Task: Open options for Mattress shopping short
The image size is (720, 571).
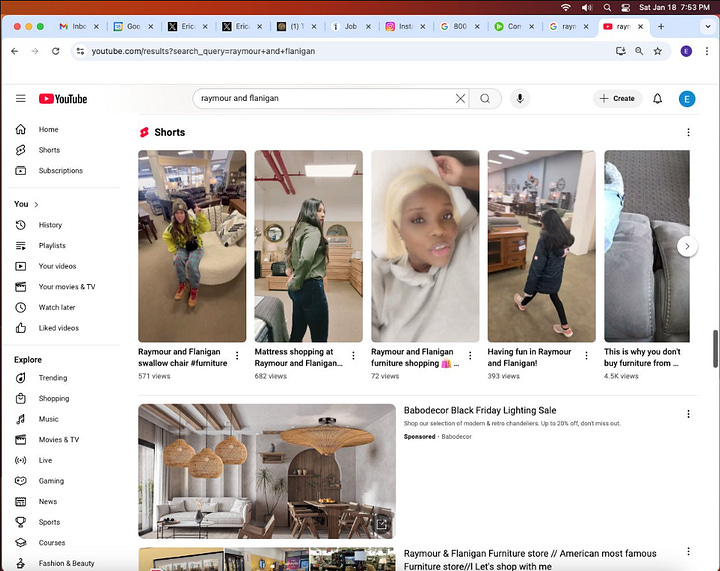Action: (x=353, y=355)
